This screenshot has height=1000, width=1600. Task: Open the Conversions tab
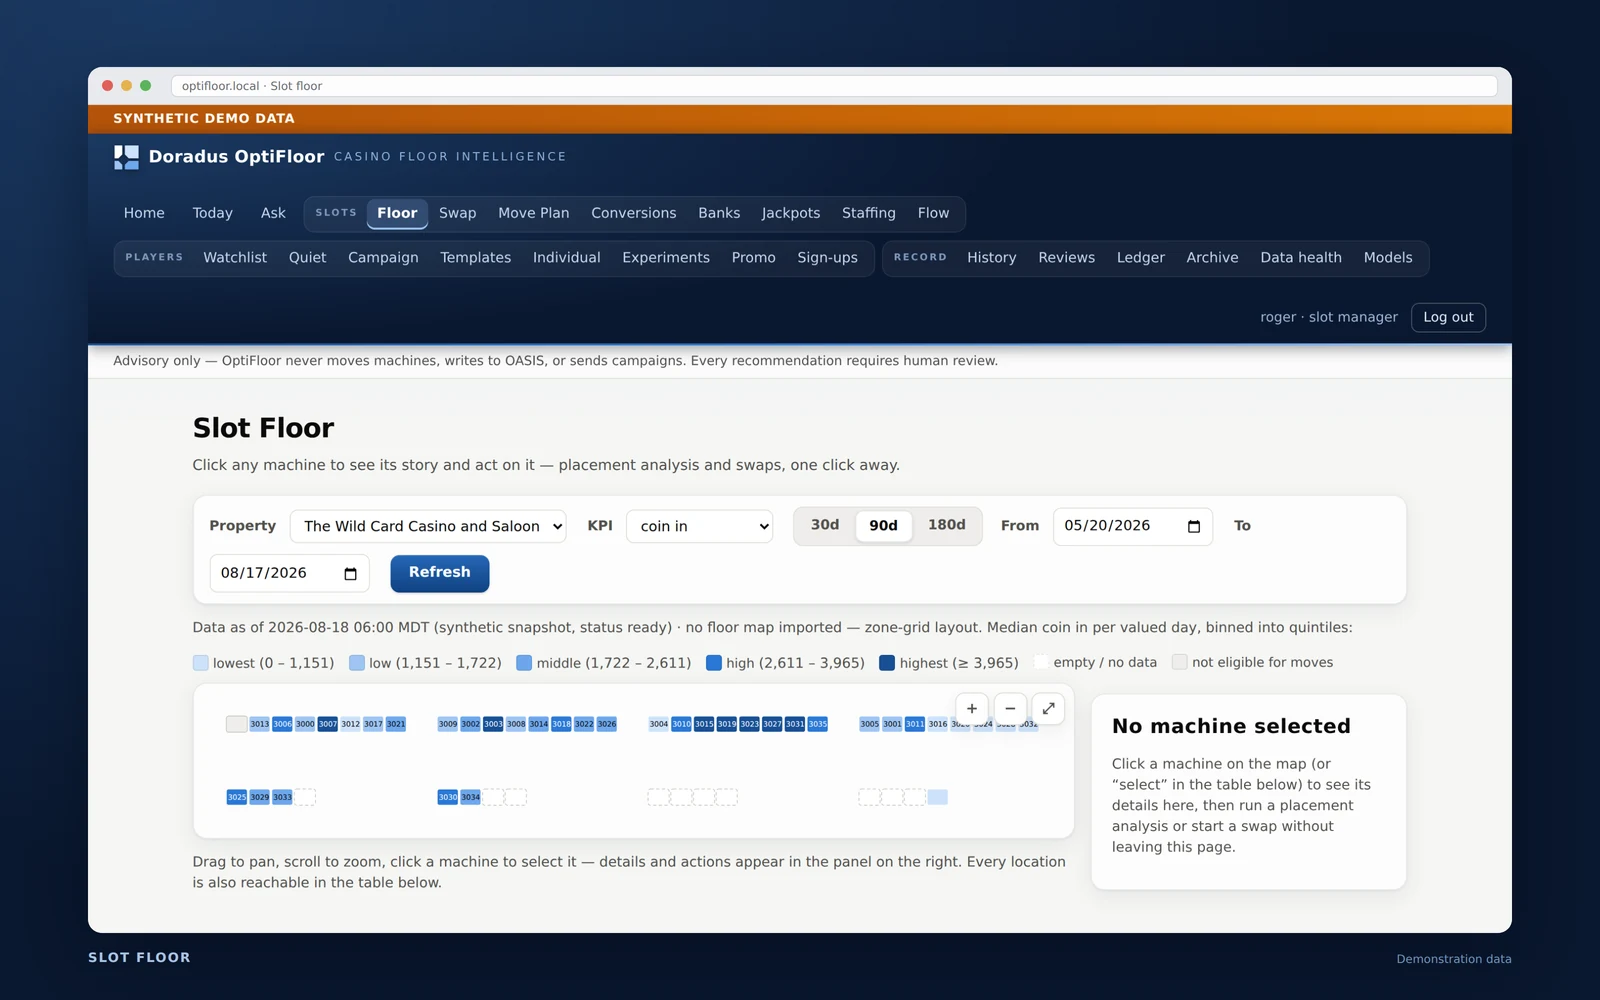pyautogui.click(x=634, y=213)
